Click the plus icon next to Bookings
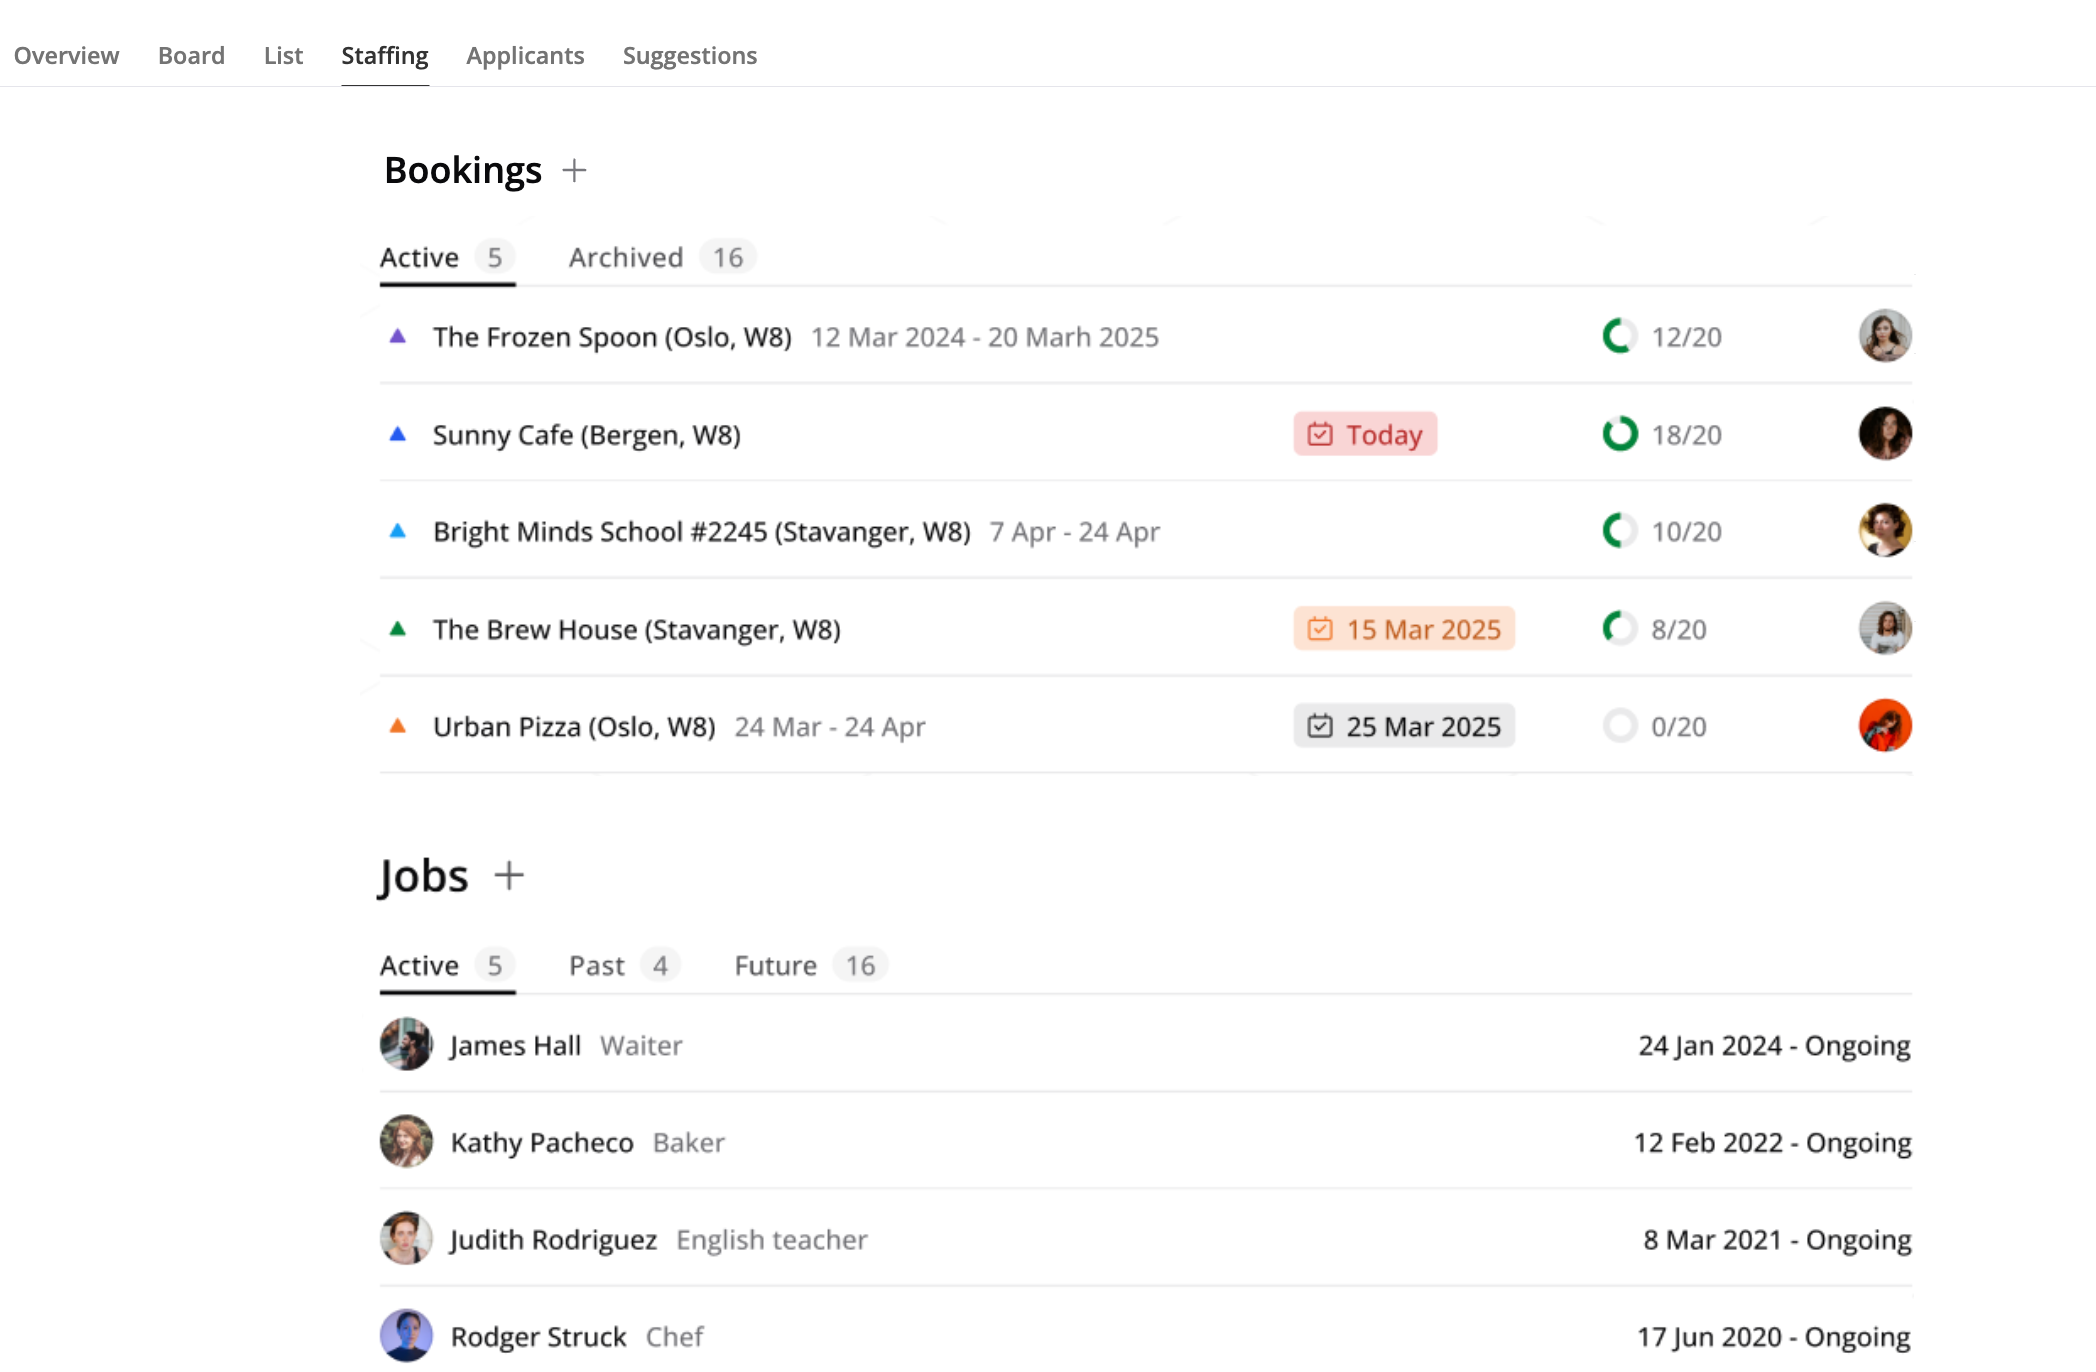2096x1372 pixels. tap(574, 170)
